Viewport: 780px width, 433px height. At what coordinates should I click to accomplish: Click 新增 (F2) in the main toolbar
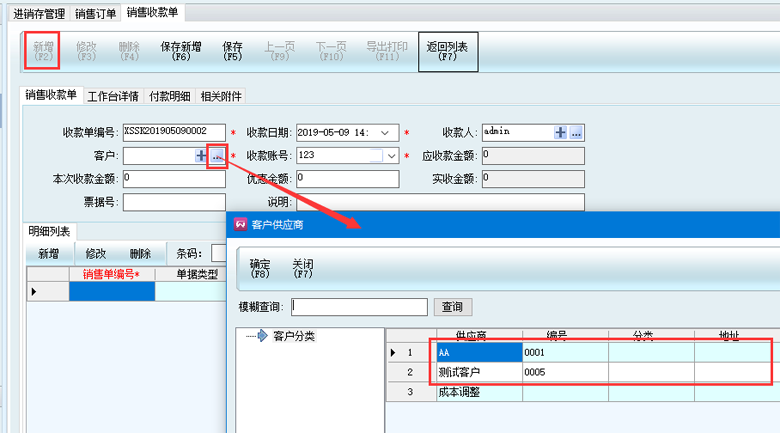pyautogui.click(x=43, y=51)
